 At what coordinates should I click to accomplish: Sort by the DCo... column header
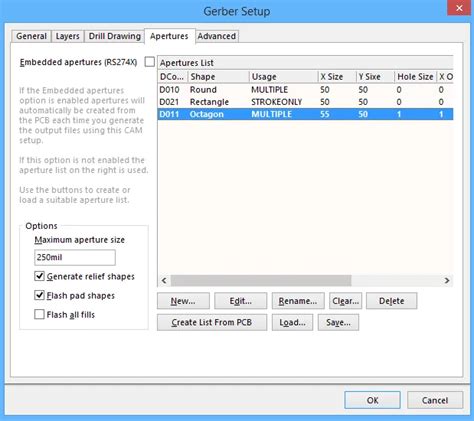click(173, 77)
